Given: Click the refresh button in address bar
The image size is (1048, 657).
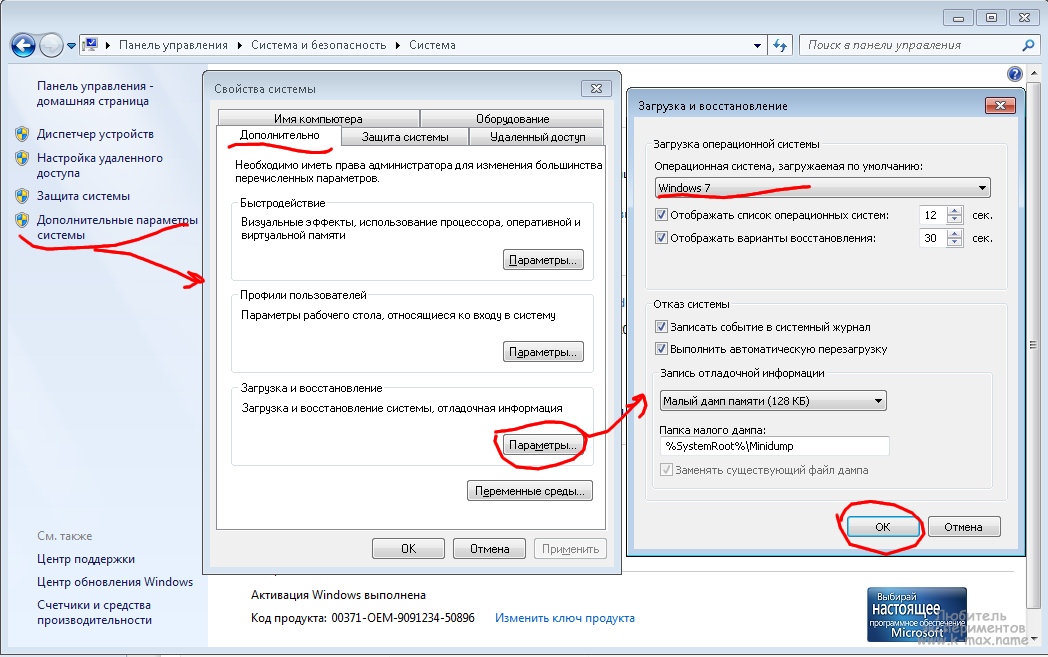Looking at the screenshot, I should (780, 45).
